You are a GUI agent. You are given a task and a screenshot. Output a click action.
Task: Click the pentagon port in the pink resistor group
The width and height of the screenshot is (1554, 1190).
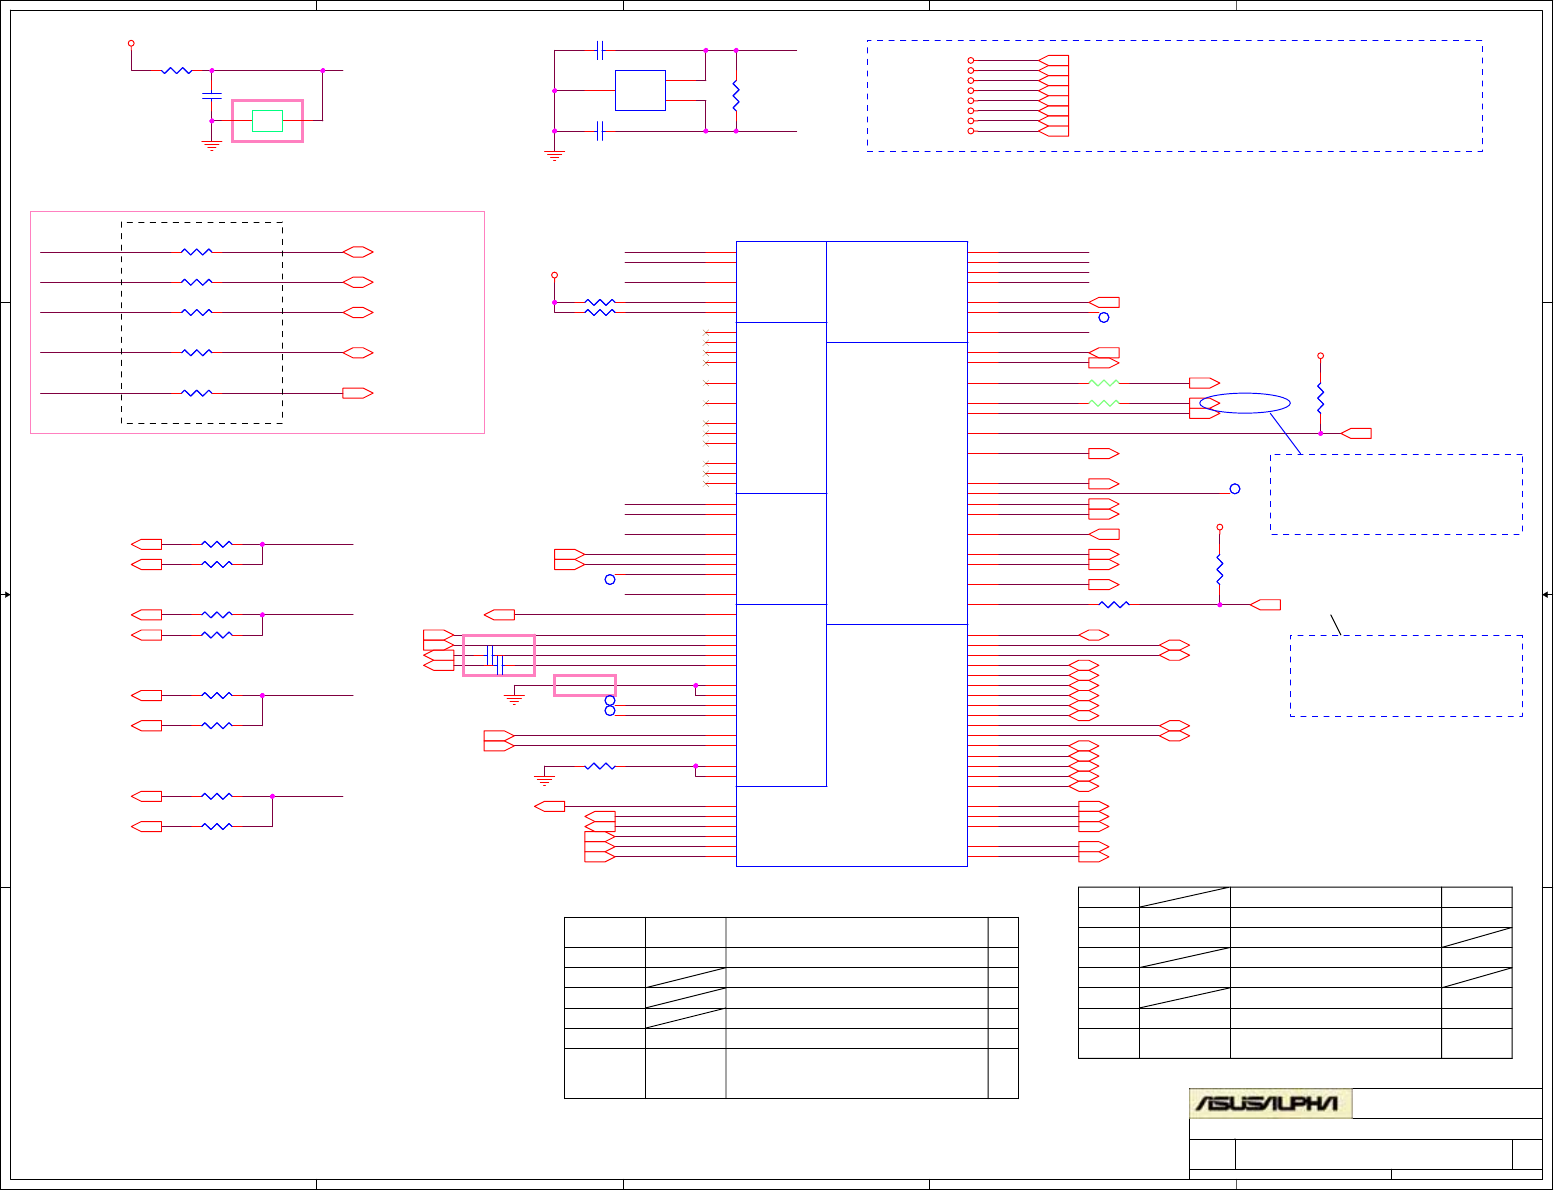(x=357, y=393)
